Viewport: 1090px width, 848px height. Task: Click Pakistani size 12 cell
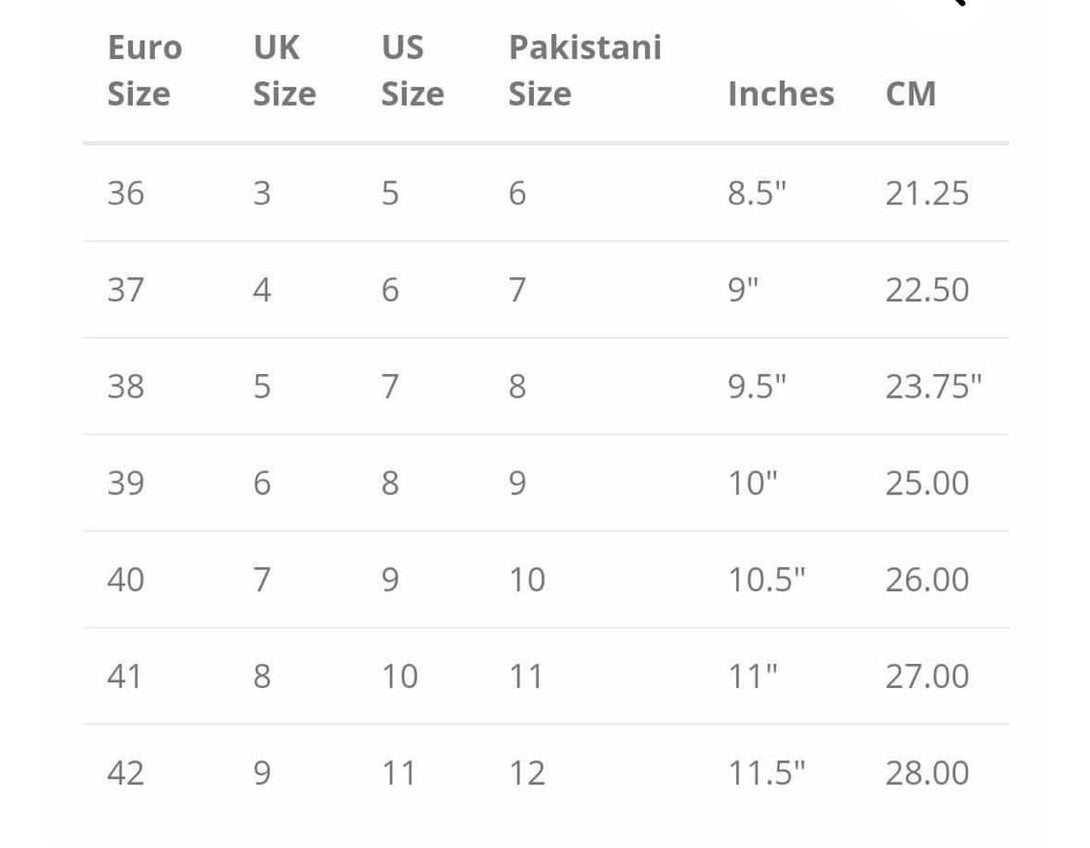tap(527, 773)
